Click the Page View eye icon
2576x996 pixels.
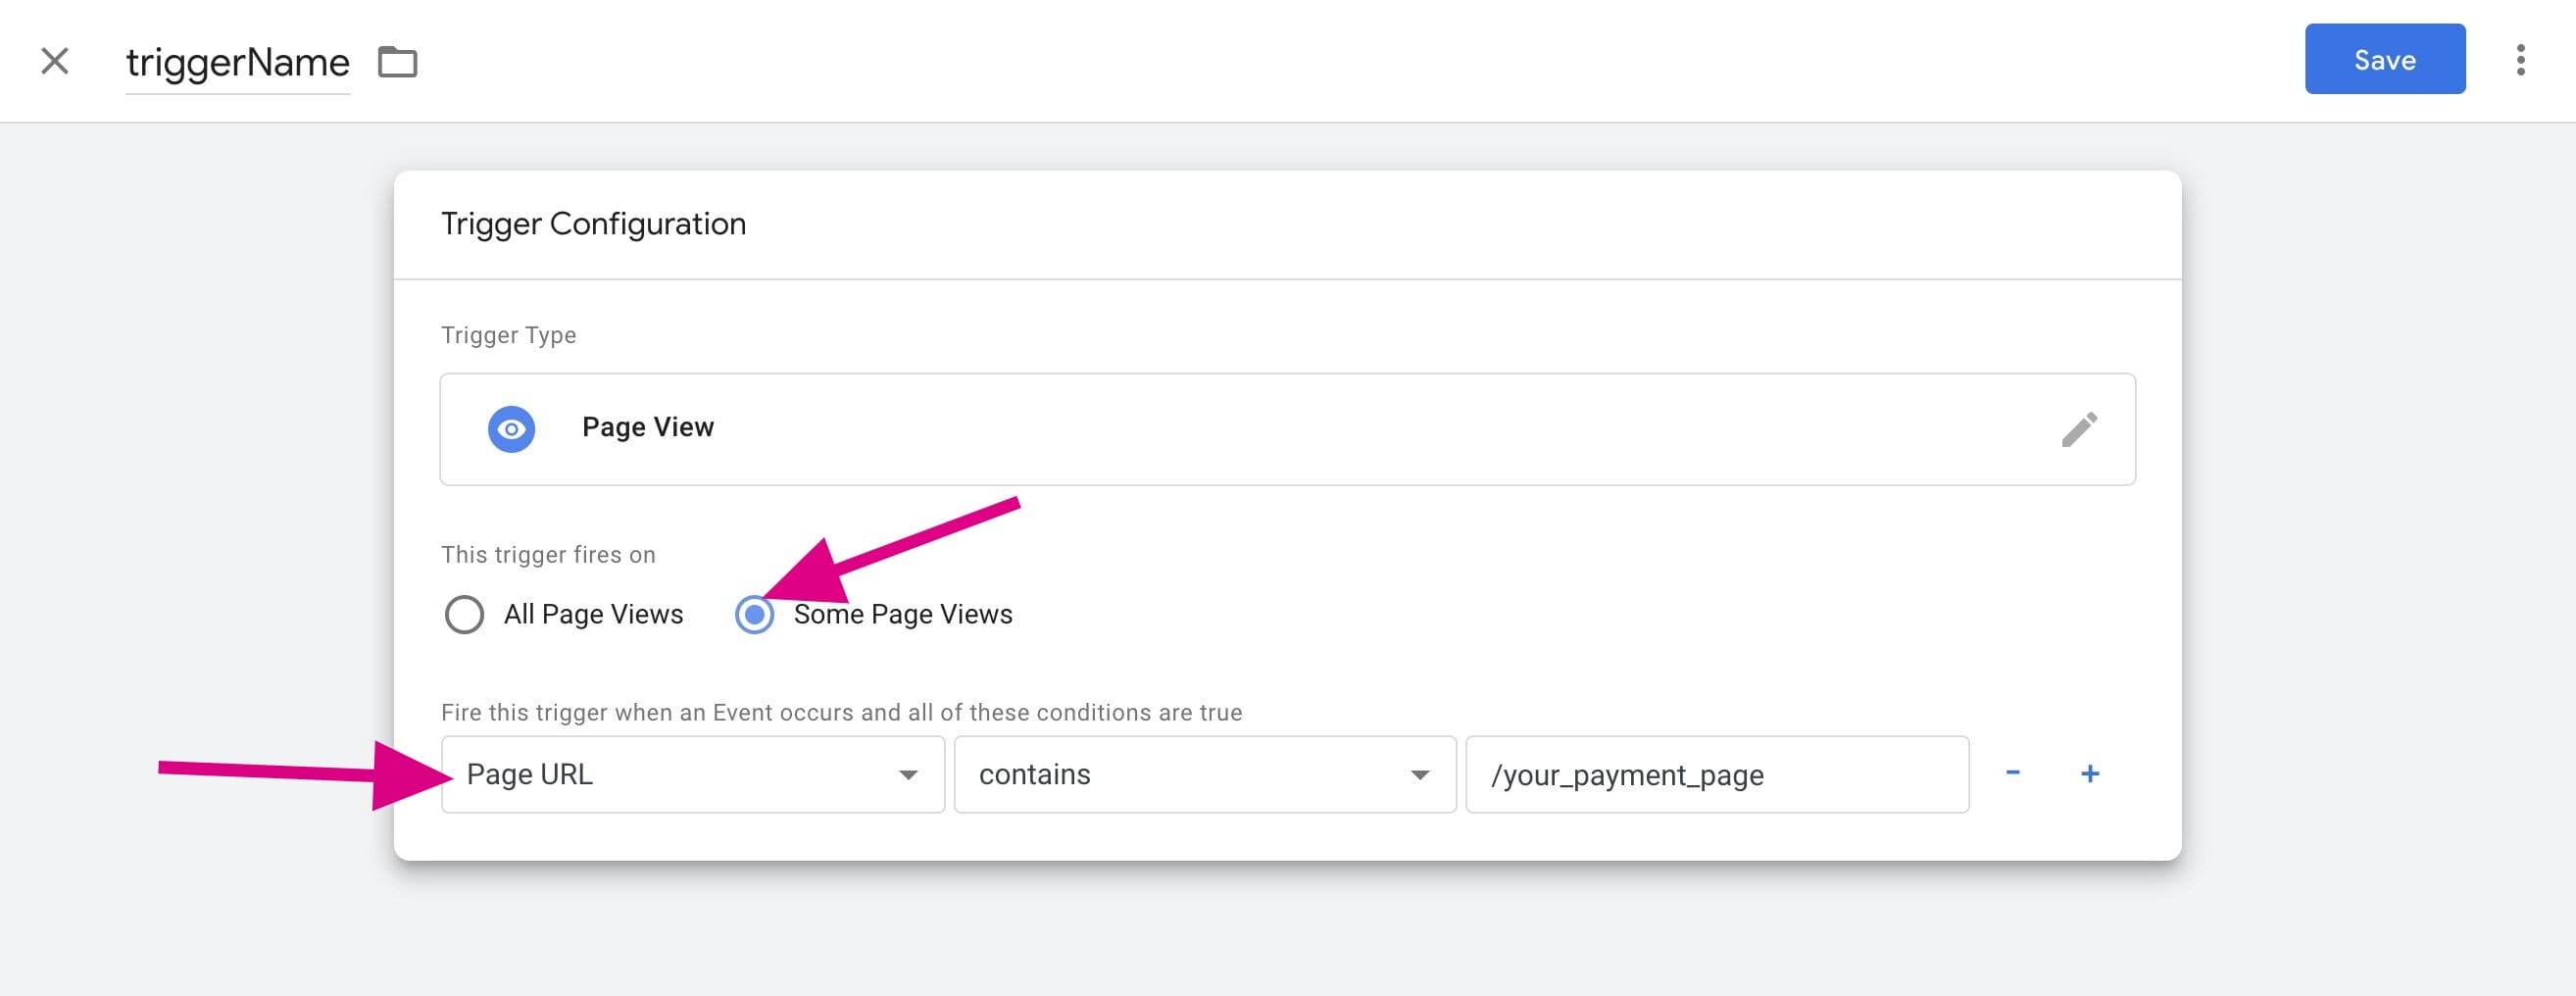tap(511, 429)
